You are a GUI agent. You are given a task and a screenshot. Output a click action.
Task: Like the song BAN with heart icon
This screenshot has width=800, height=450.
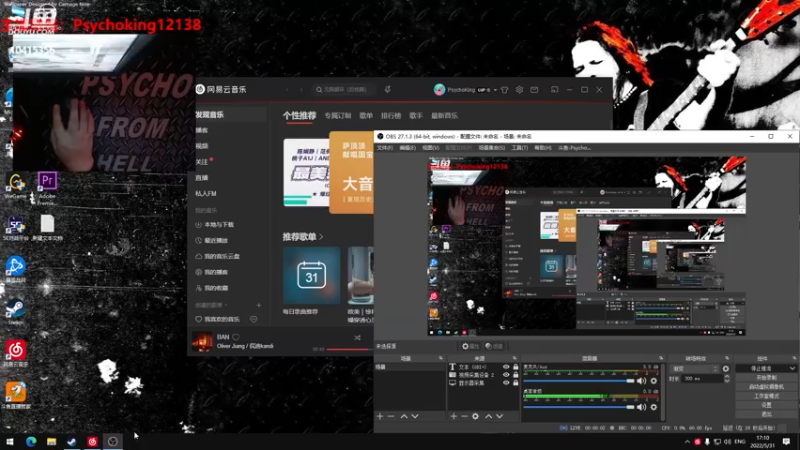pos(236,337)
